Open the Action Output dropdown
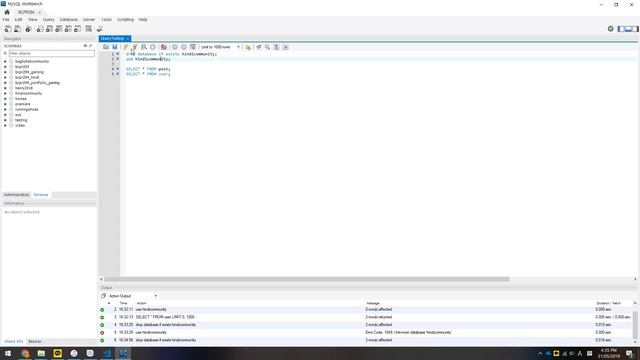 coord(132,296)
